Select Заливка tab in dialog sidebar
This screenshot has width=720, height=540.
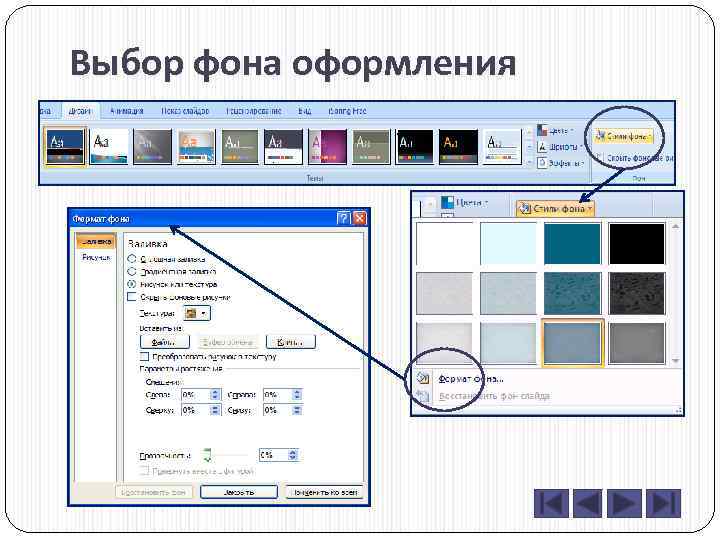[96, 241]
